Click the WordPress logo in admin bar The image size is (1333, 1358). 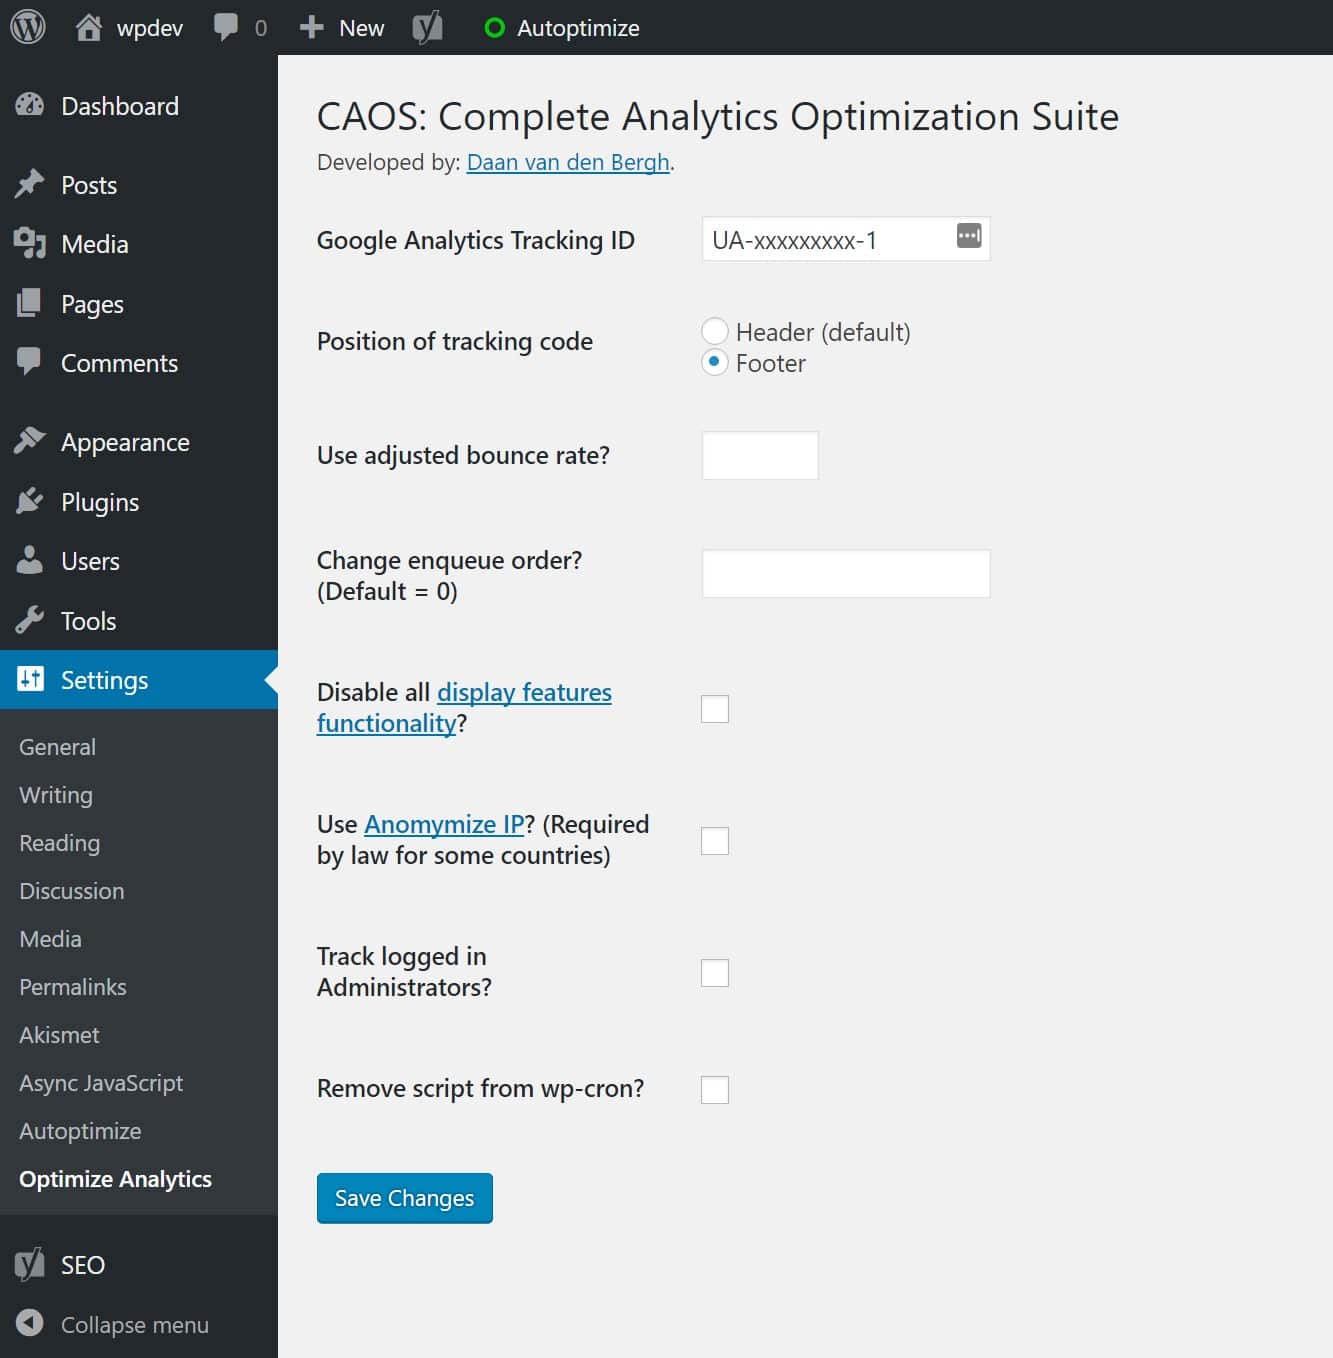pos(27,27)
